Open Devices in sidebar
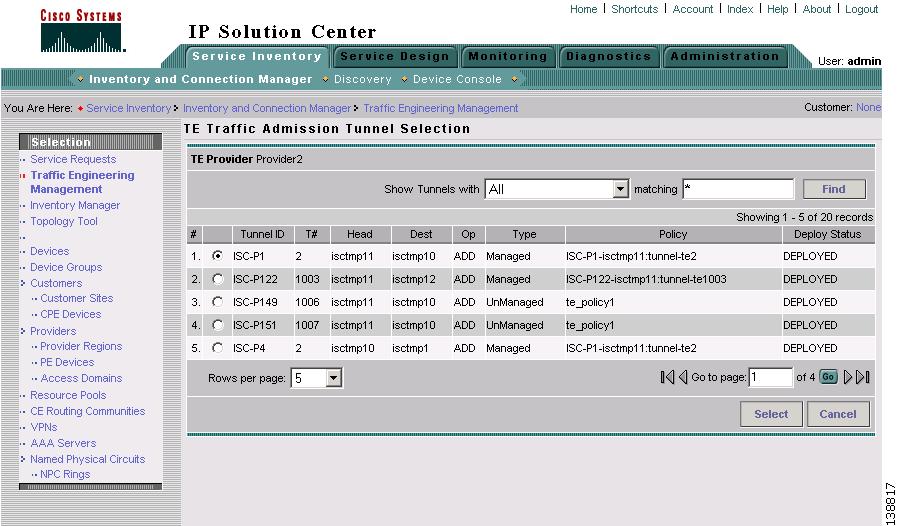Viewport: 897px width, 526px height. click(x=49, y=251)
